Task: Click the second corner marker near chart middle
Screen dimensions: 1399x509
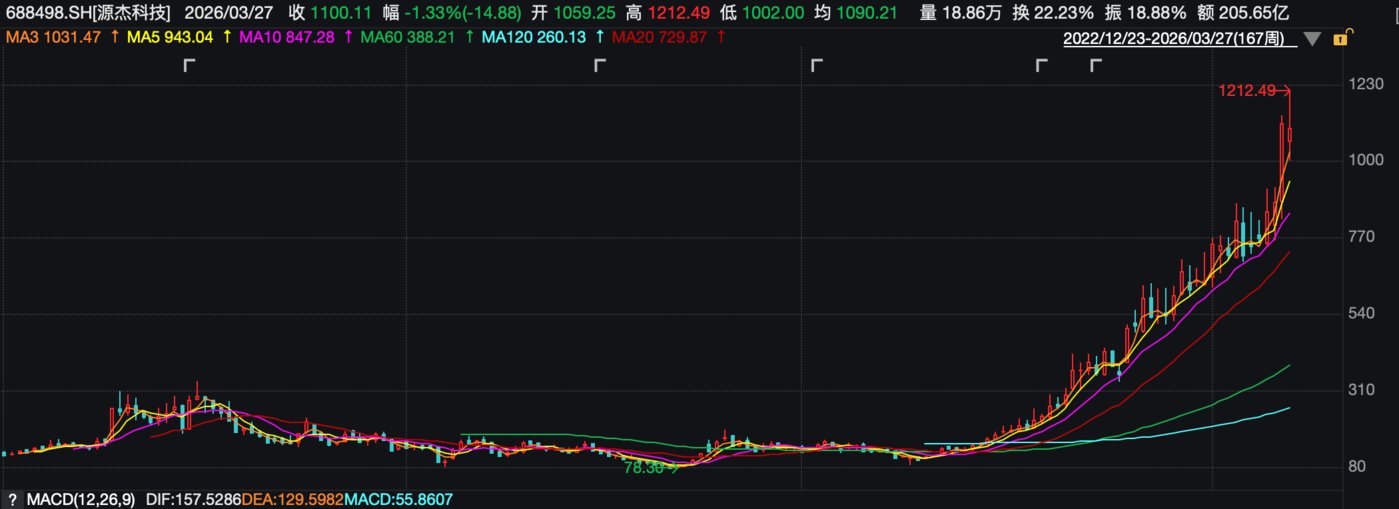Action: tap(600, 65)
